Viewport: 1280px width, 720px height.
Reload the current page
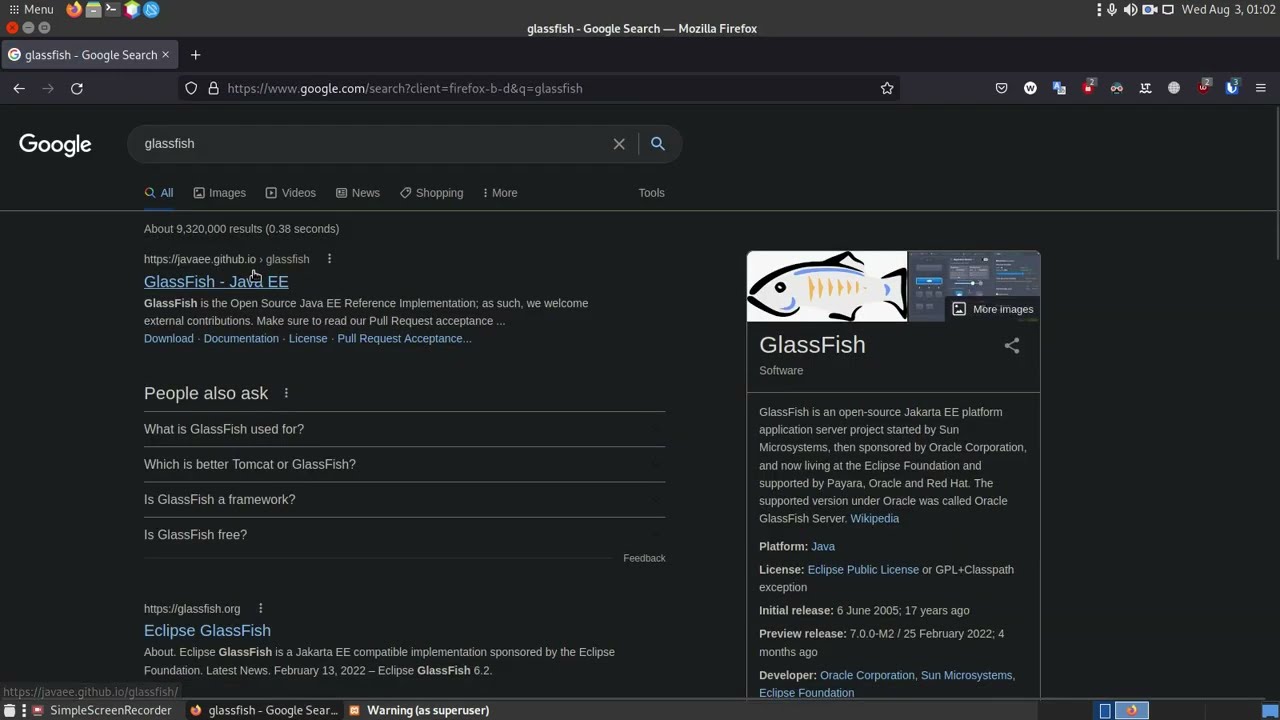point(77,88)
